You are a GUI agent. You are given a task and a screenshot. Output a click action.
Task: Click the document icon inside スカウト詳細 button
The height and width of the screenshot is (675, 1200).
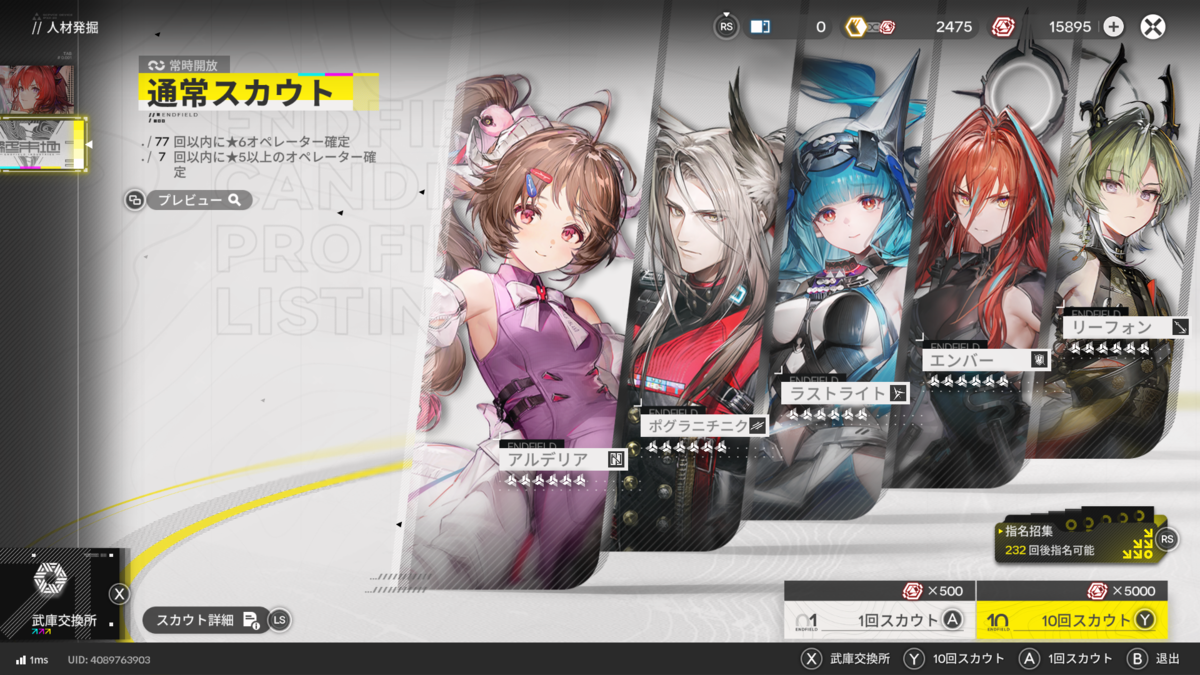point(250,620)
